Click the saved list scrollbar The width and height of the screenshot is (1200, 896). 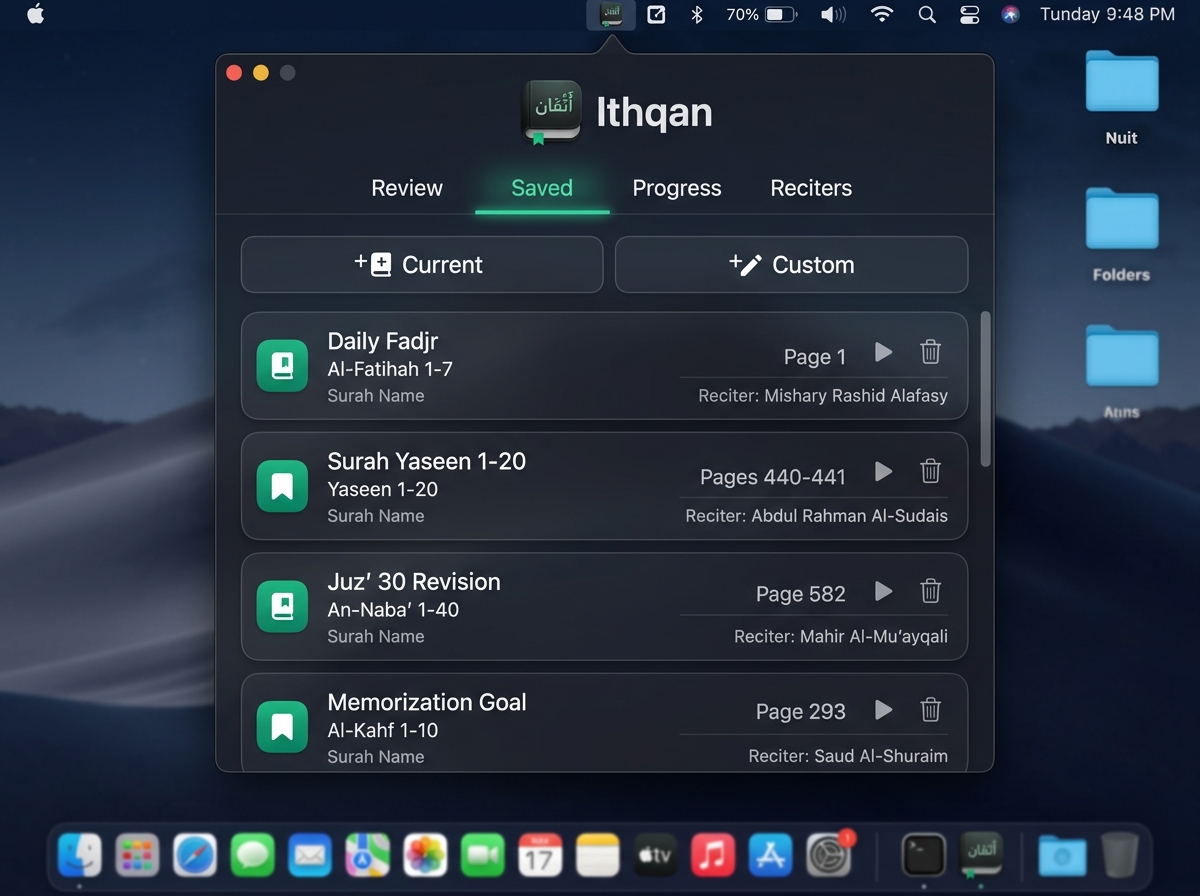tap(985, 388)
